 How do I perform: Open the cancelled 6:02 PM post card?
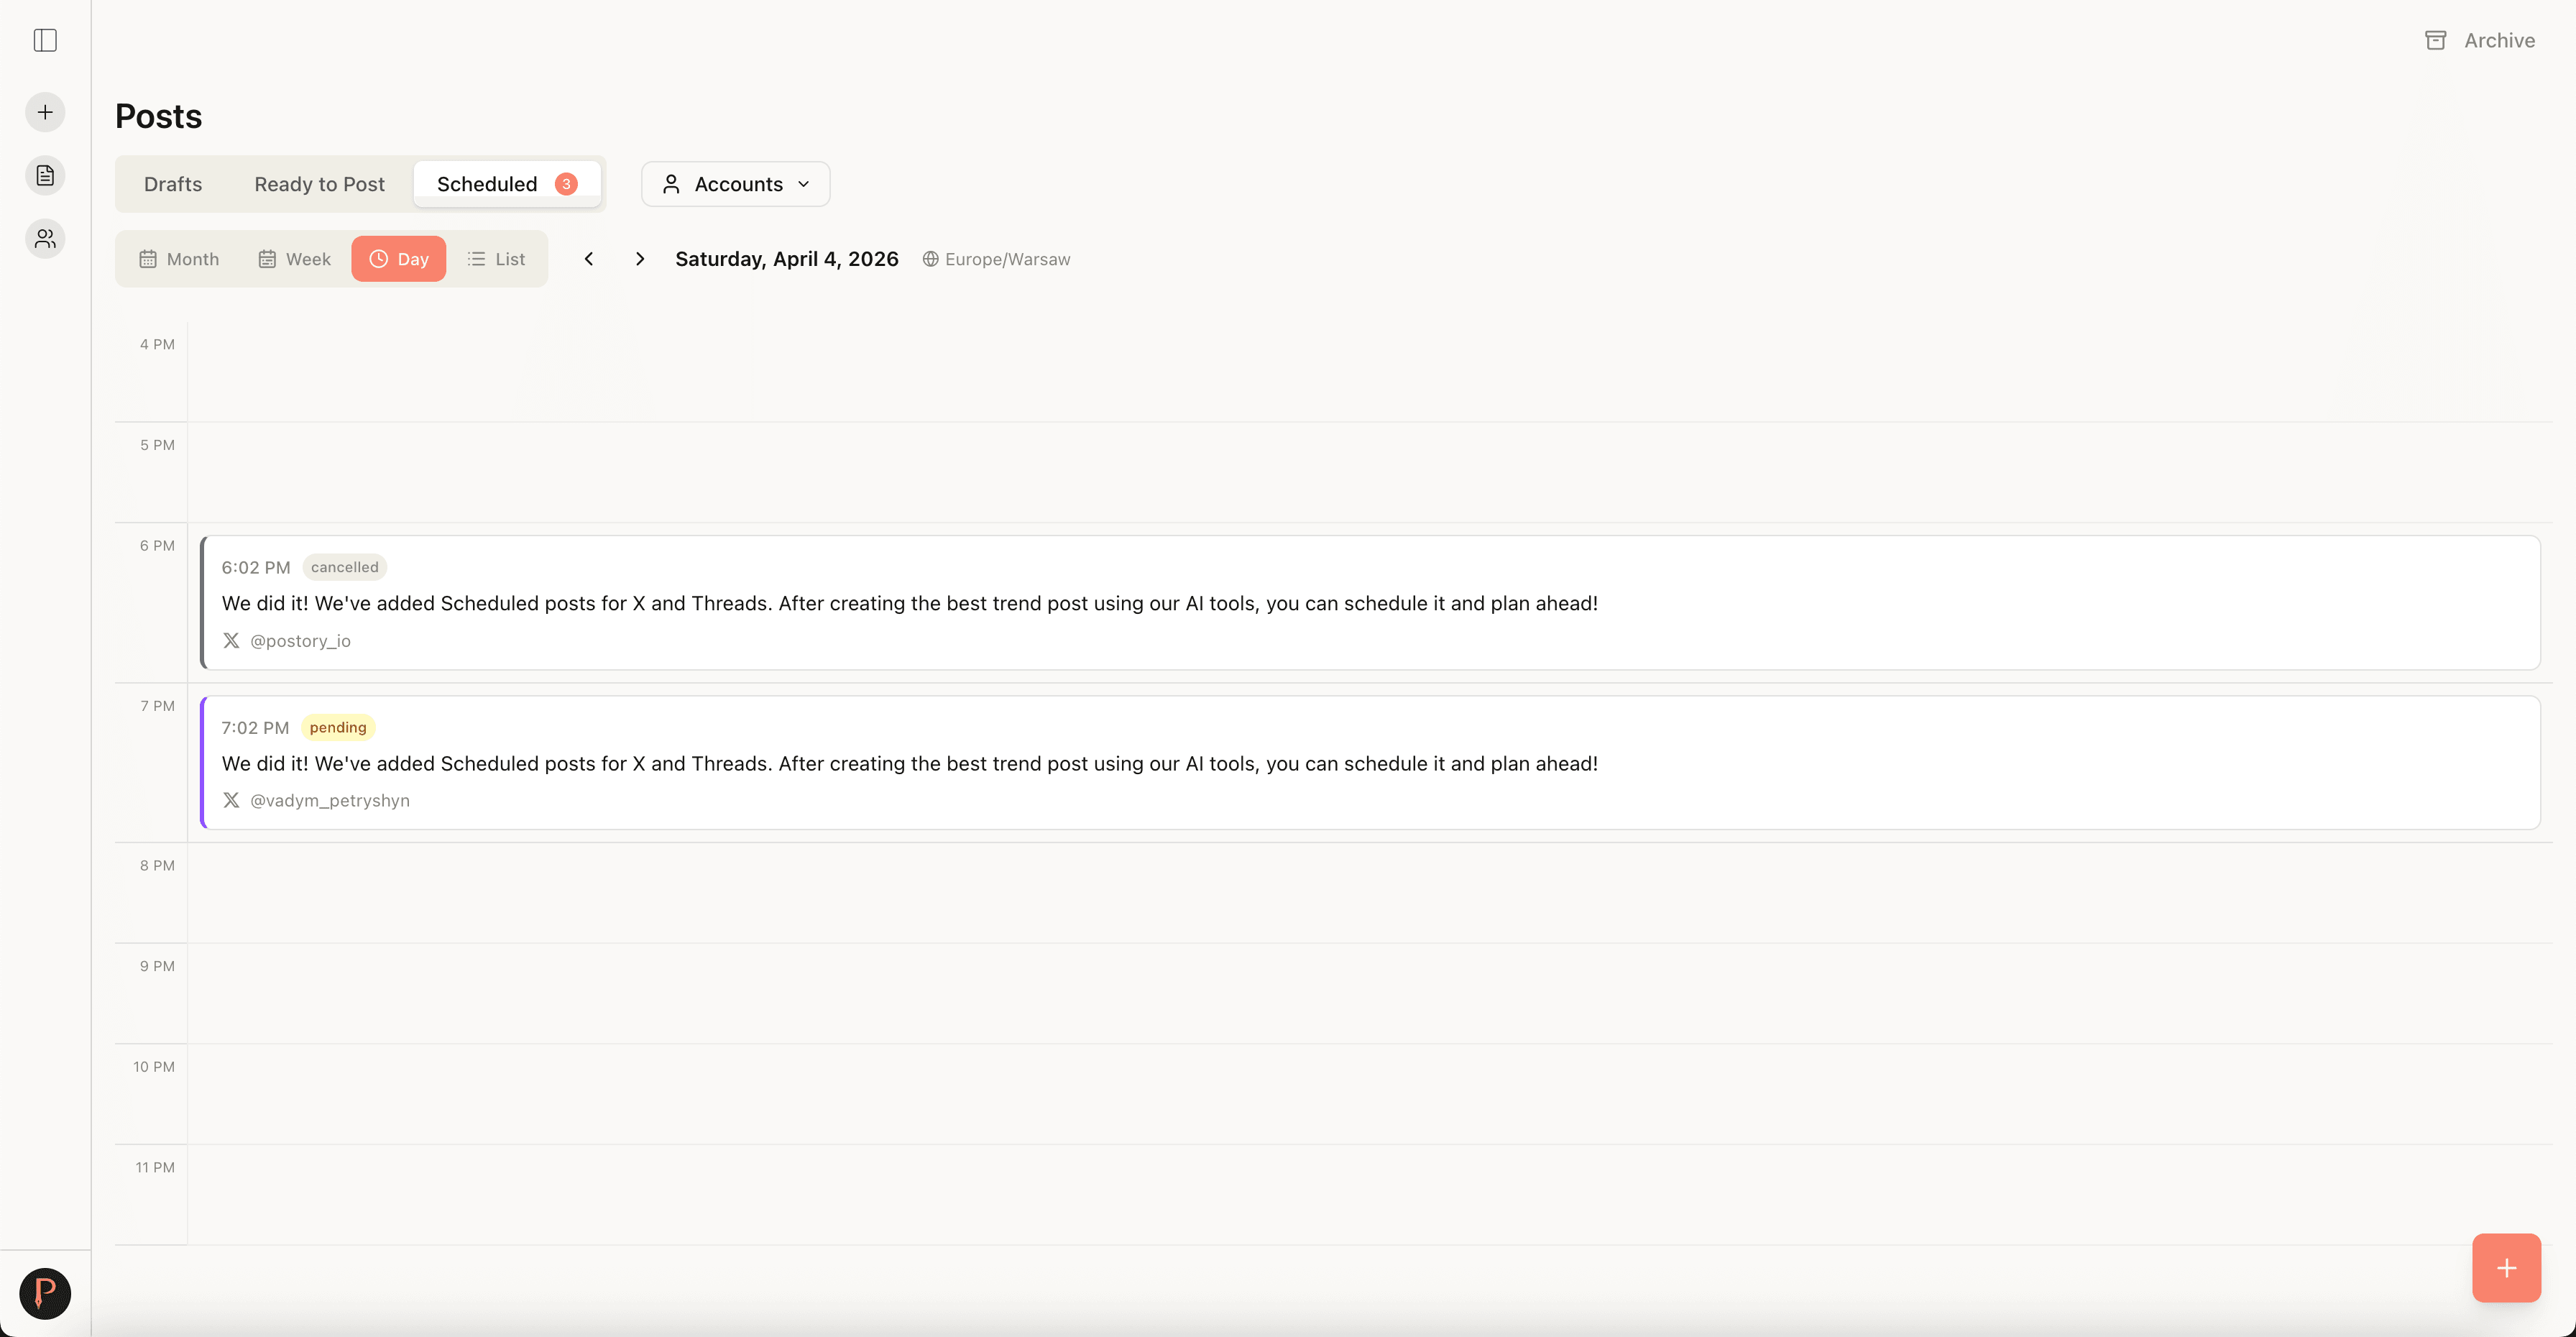tap(1370, 603)
